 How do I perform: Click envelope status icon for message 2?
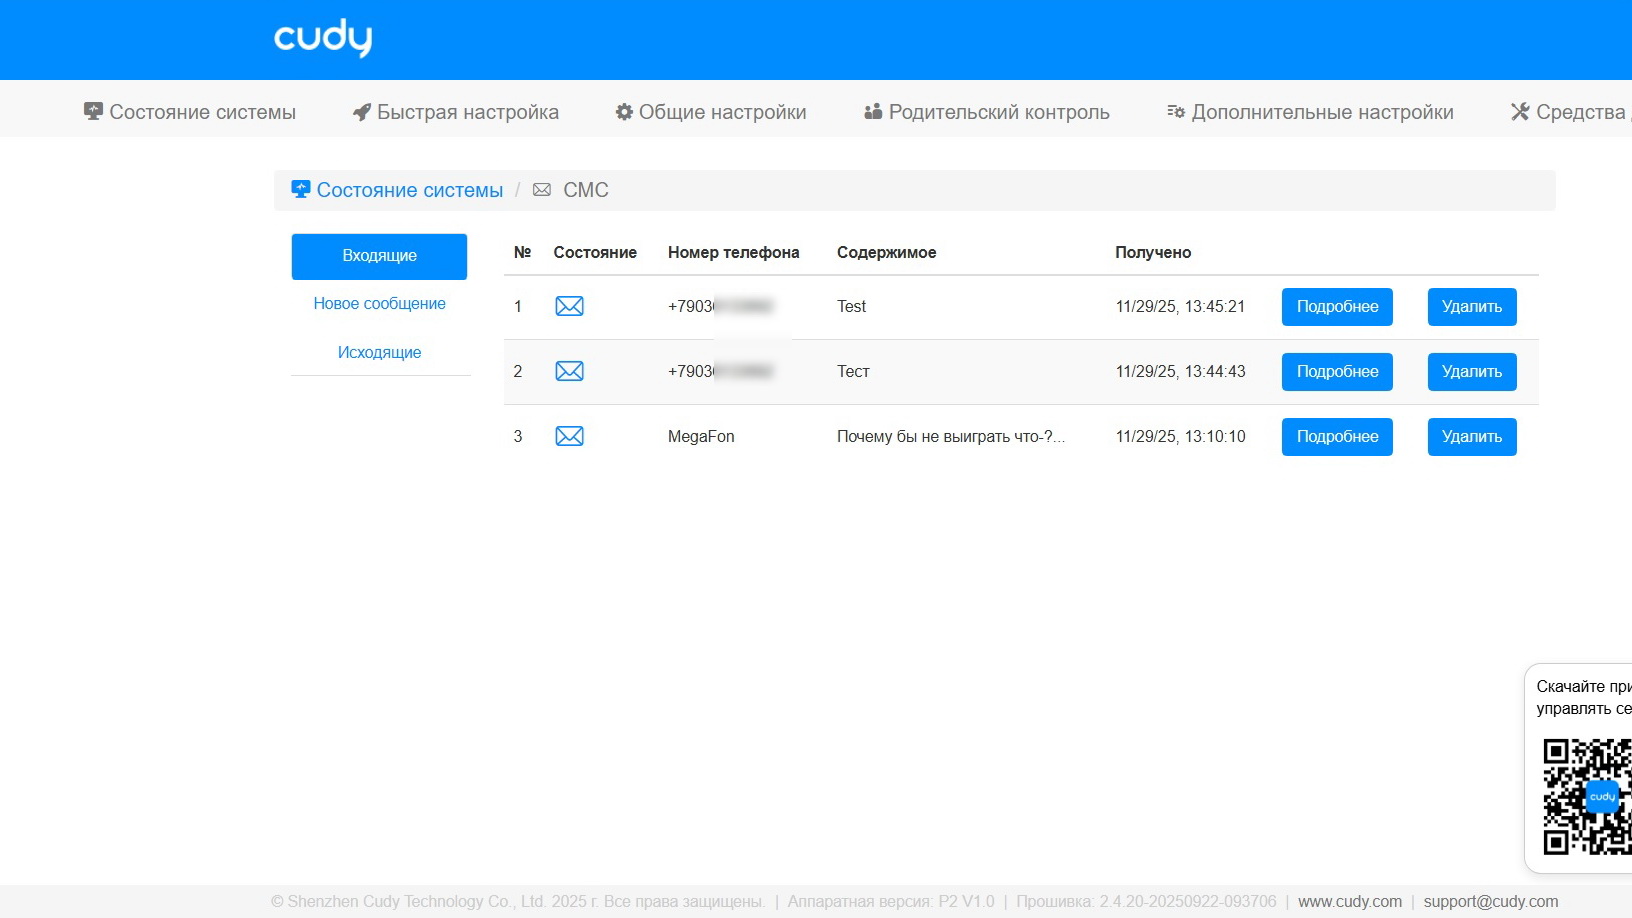click(x=569, y=371)
